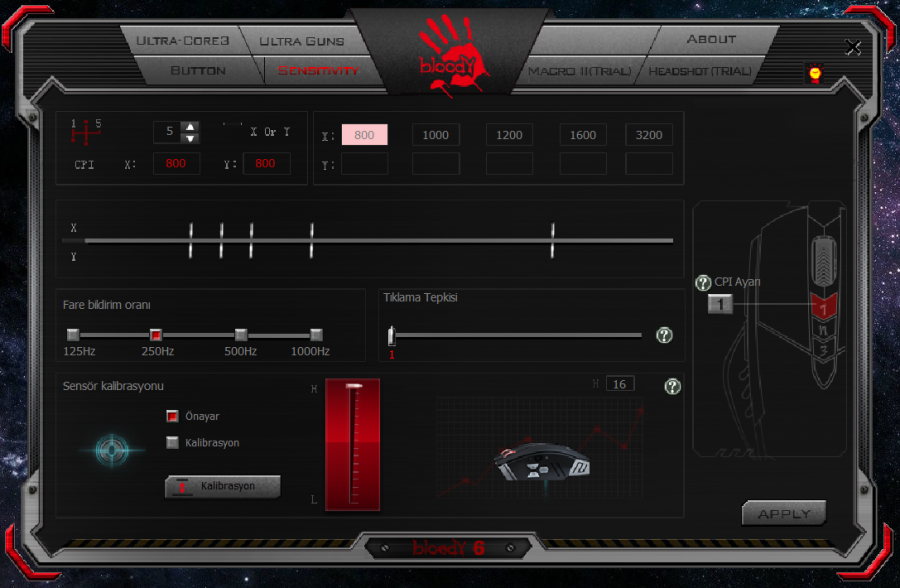Click the empty Y field under 1200
Image resolution: width=900 pixels, height=588 pixels.
pos(509,164)
